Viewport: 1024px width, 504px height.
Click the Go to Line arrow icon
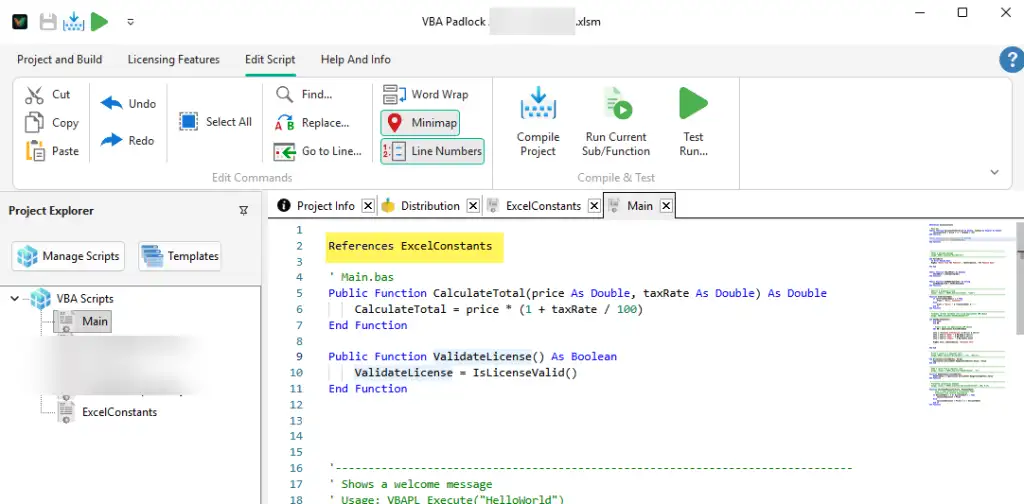click(285, 151)
